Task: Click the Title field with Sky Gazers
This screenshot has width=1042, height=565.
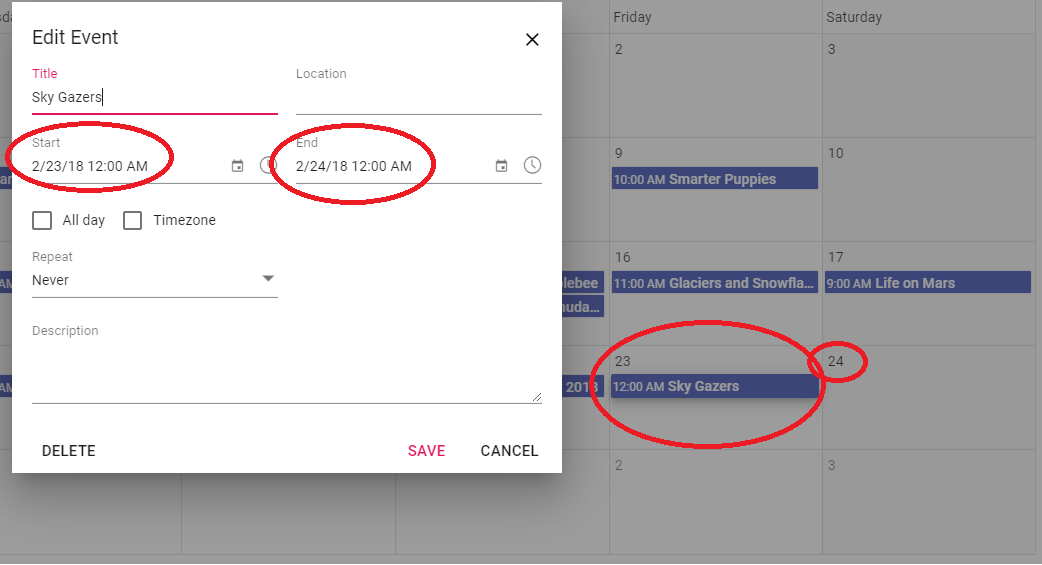Action: pos(154,98)
